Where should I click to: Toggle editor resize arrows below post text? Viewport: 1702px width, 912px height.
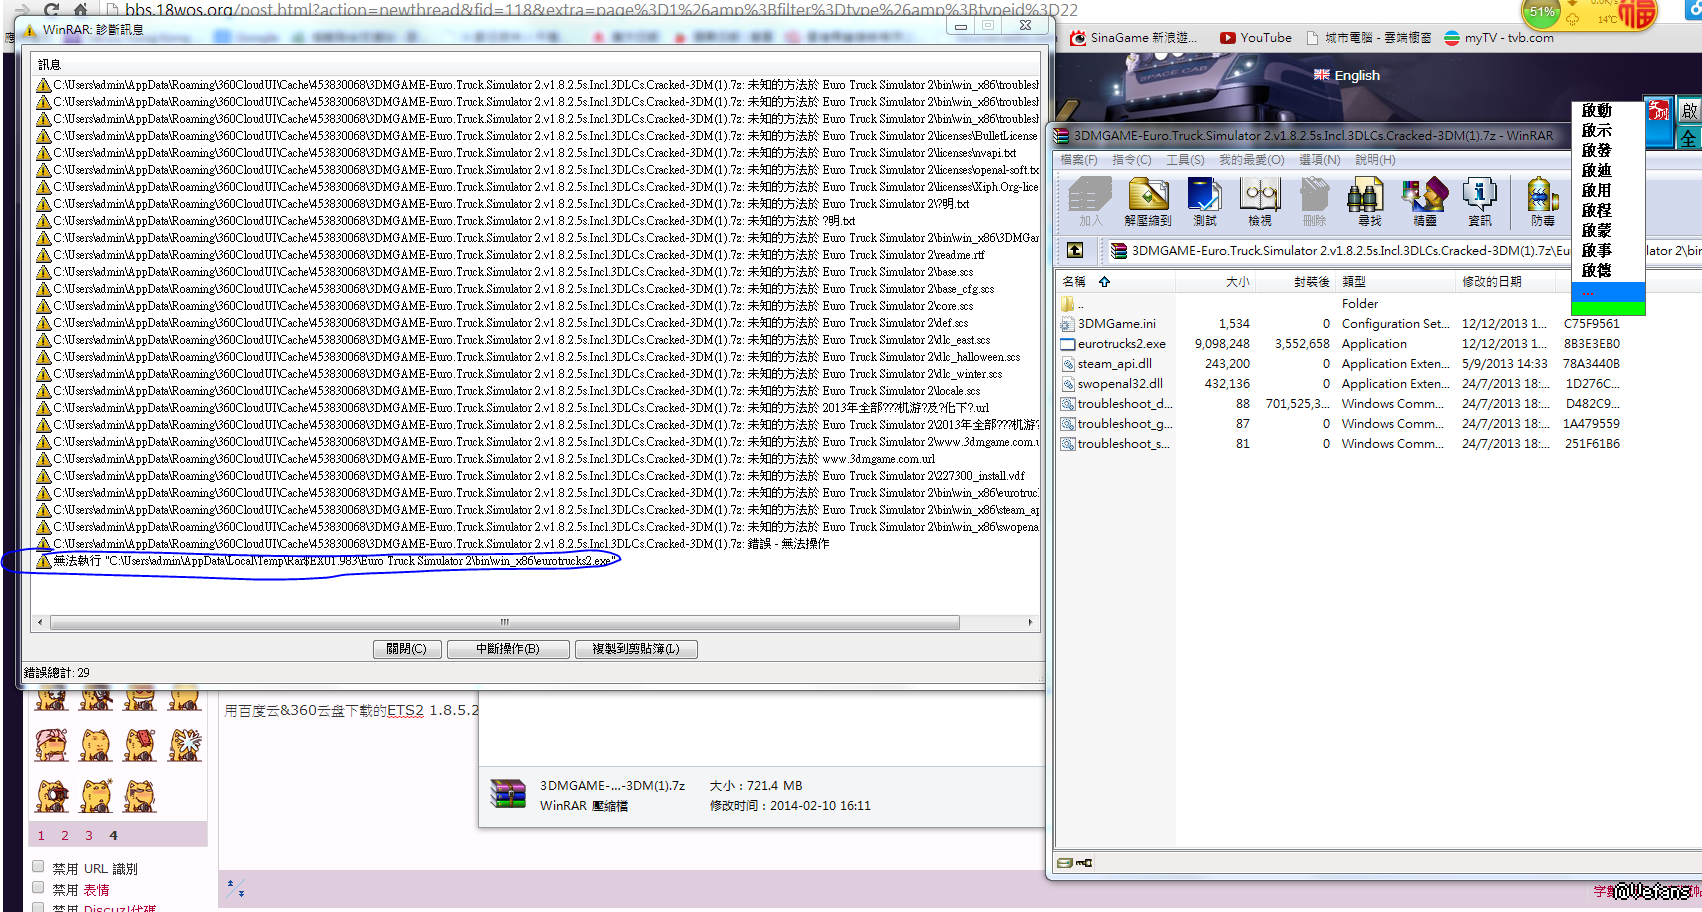point(235,888)
